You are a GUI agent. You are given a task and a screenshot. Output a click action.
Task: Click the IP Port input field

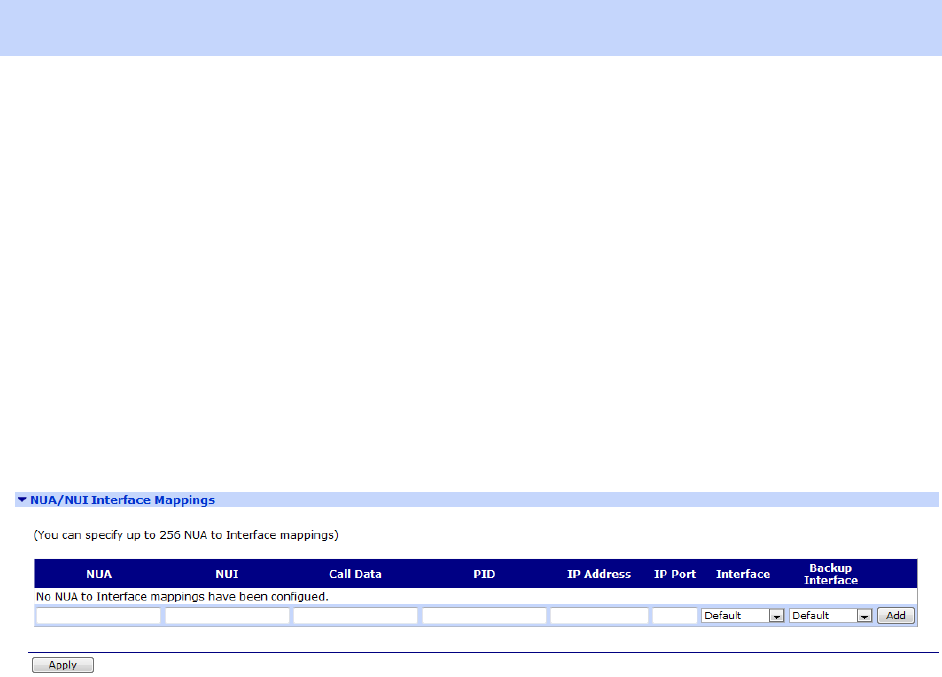point(675,616)
